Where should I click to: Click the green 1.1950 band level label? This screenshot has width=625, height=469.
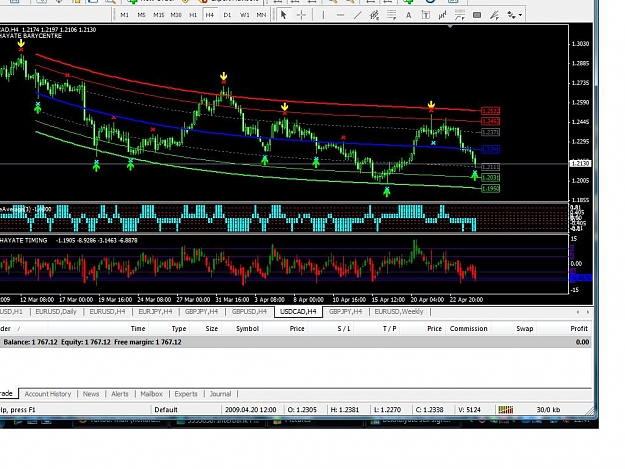[490, 188]
